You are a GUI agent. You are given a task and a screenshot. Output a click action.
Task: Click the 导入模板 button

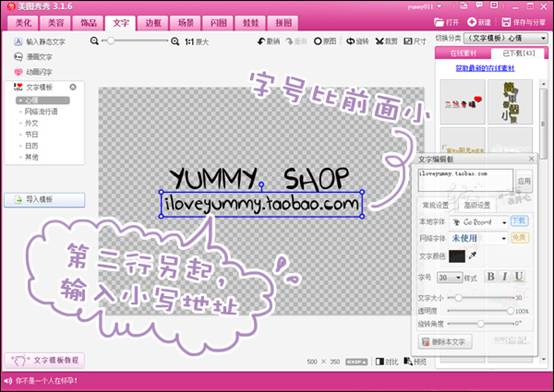(x=45, y=200)
